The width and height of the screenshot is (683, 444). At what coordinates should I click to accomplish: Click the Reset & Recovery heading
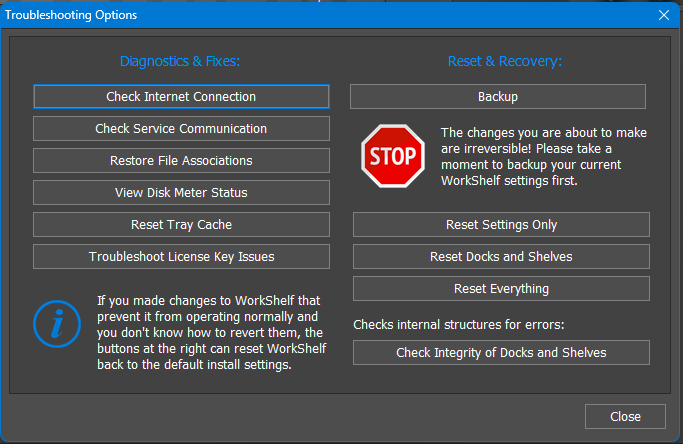click(x=505, y=62)
